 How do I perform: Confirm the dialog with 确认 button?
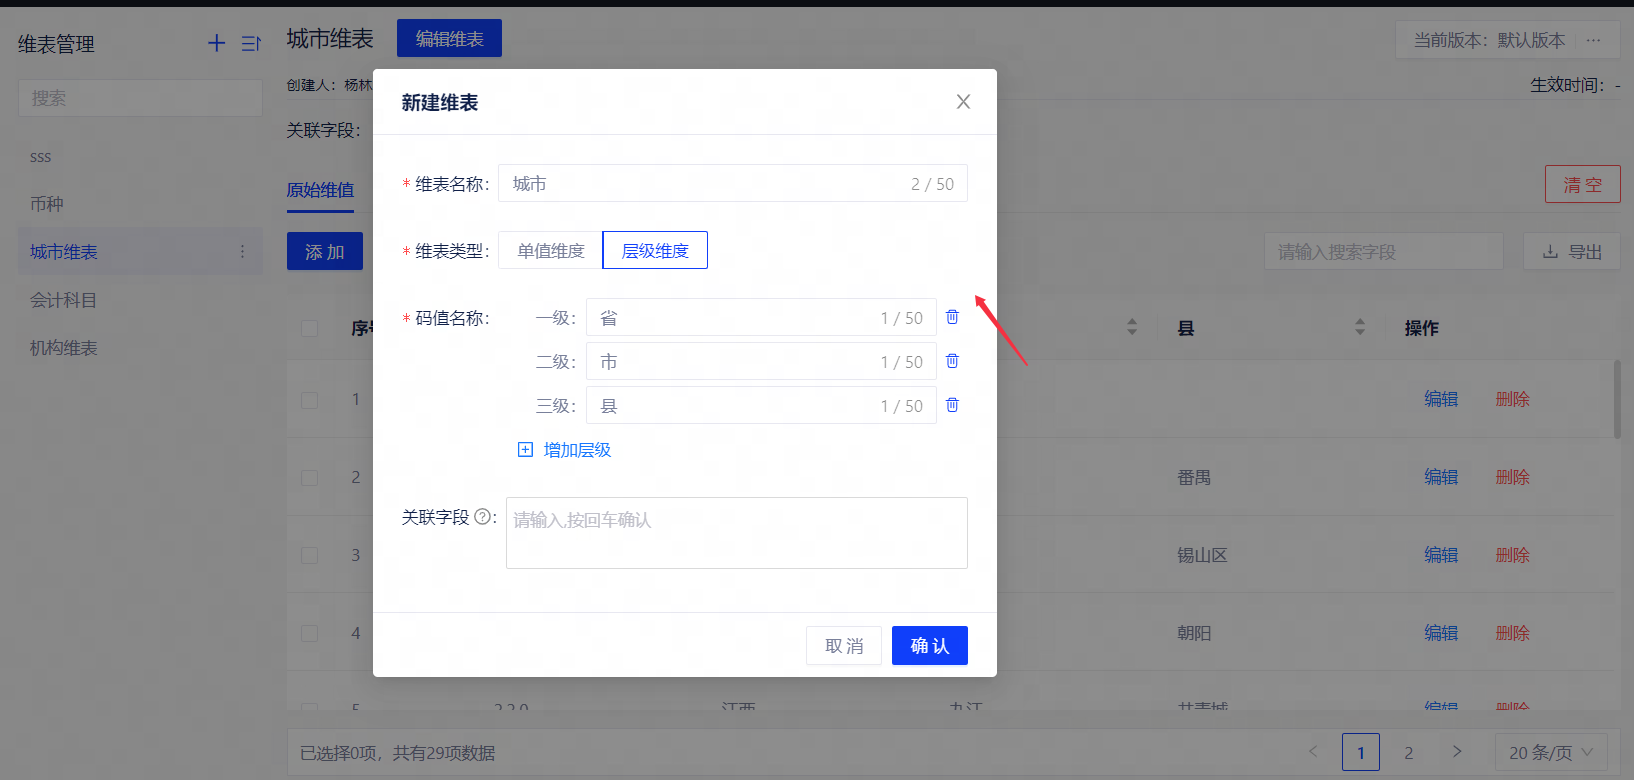pos(929,646)
